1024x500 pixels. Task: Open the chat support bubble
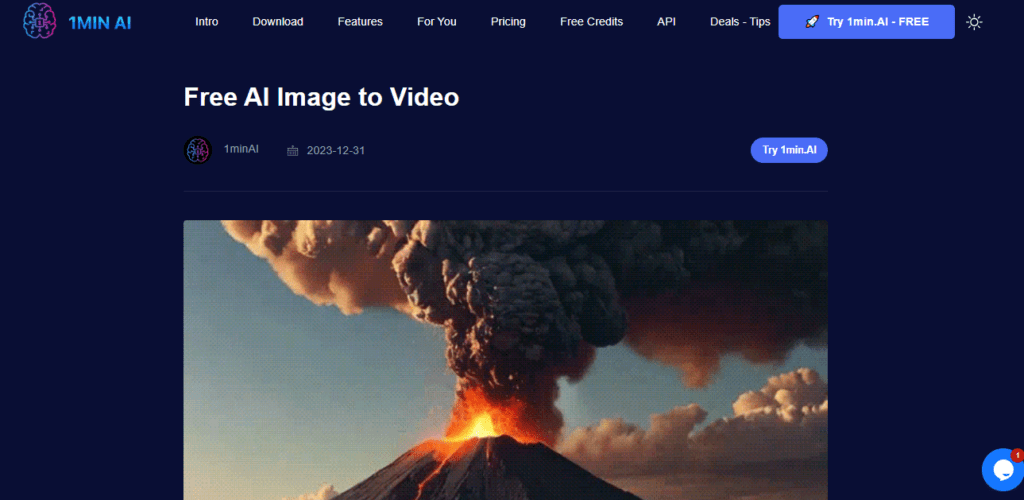pos(1001,468)
